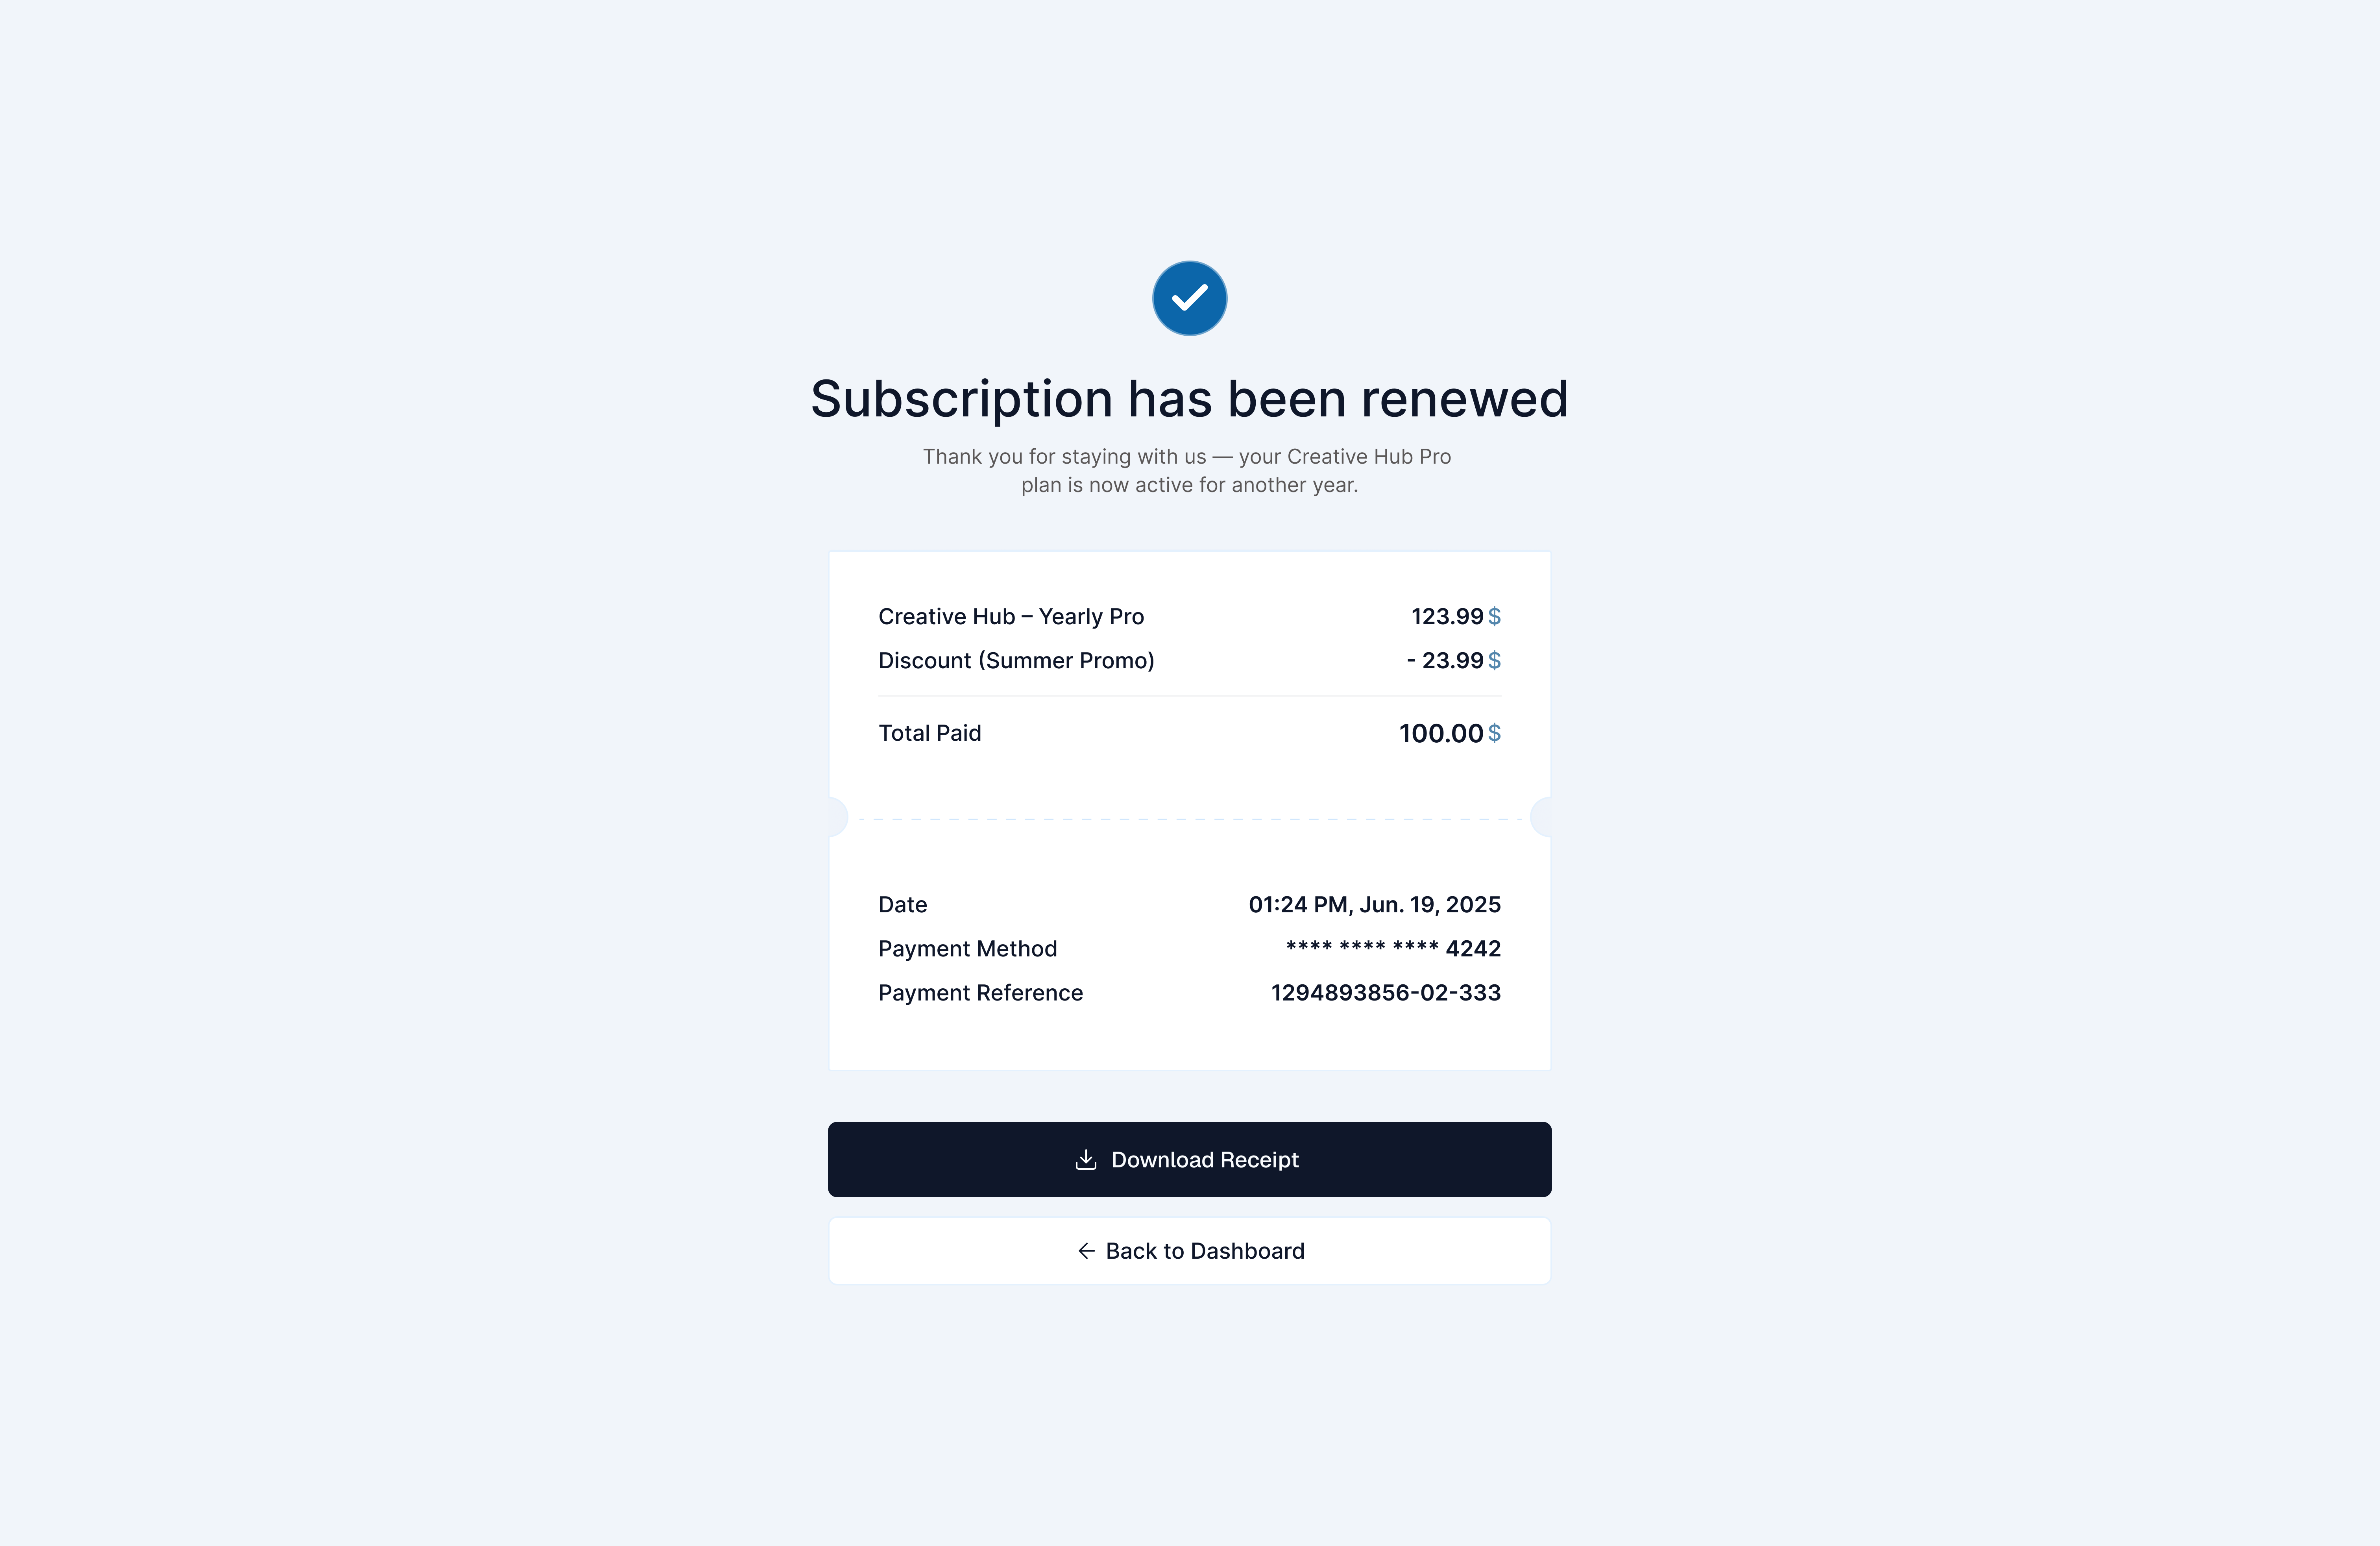The height and width of the screenshot is (1546, 2380).
Task: Click the payment reference 1294893856-02-333
Action: click(1385, 992)
